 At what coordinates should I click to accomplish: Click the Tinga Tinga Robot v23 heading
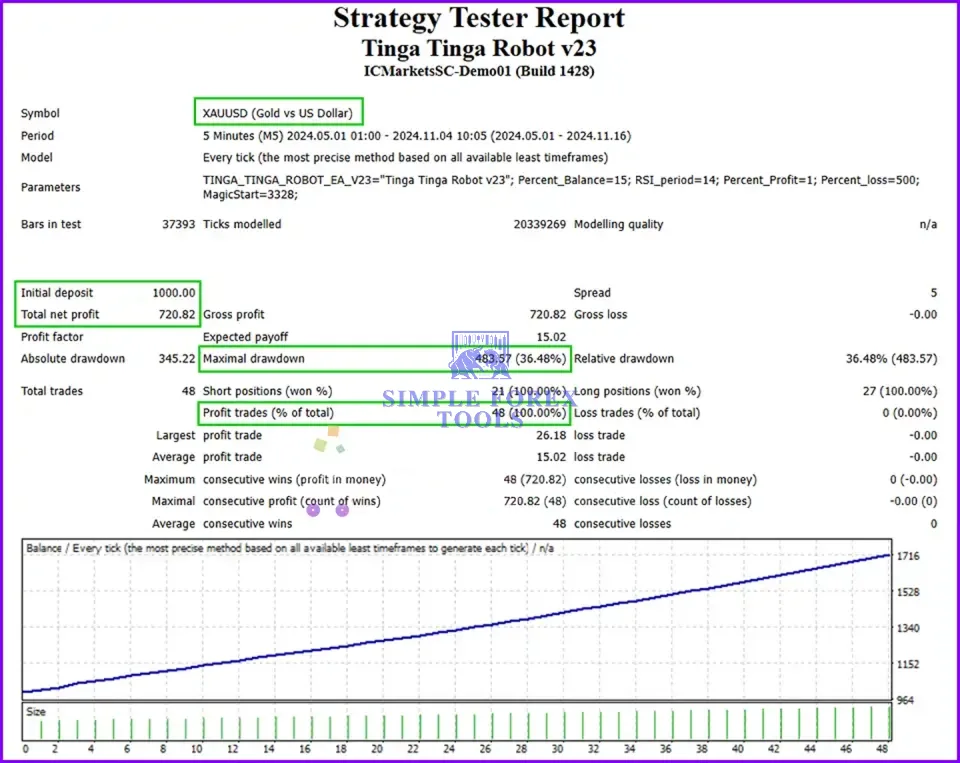click(x=479, y=47)
